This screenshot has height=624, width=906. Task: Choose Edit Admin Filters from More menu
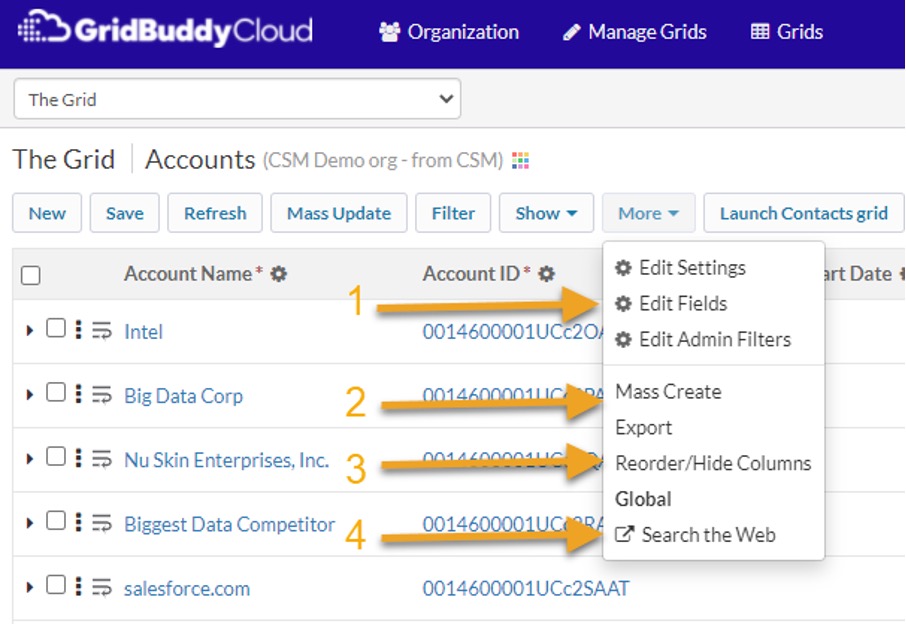point(703,339)
